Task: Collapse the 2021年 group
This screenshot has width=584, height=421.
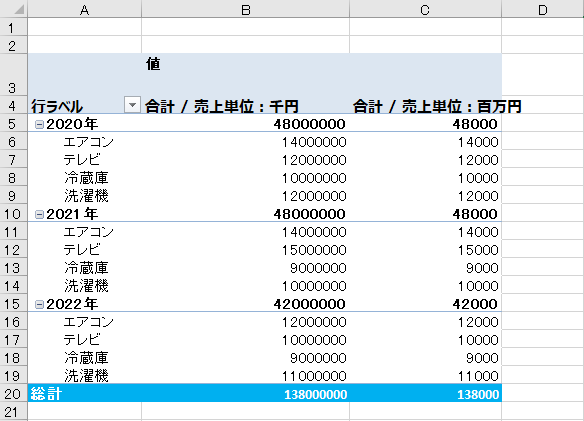Action: 39,214
